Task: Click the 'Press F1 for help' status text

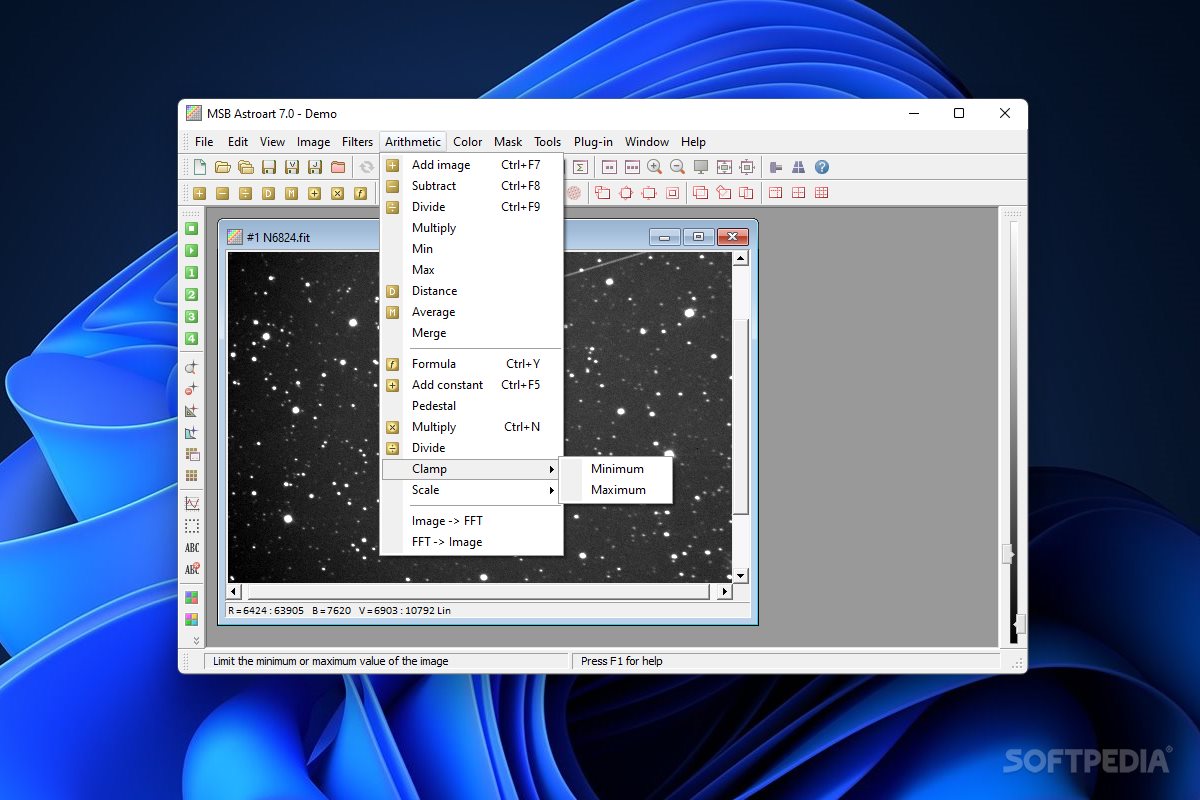Action: click(622, 661)
